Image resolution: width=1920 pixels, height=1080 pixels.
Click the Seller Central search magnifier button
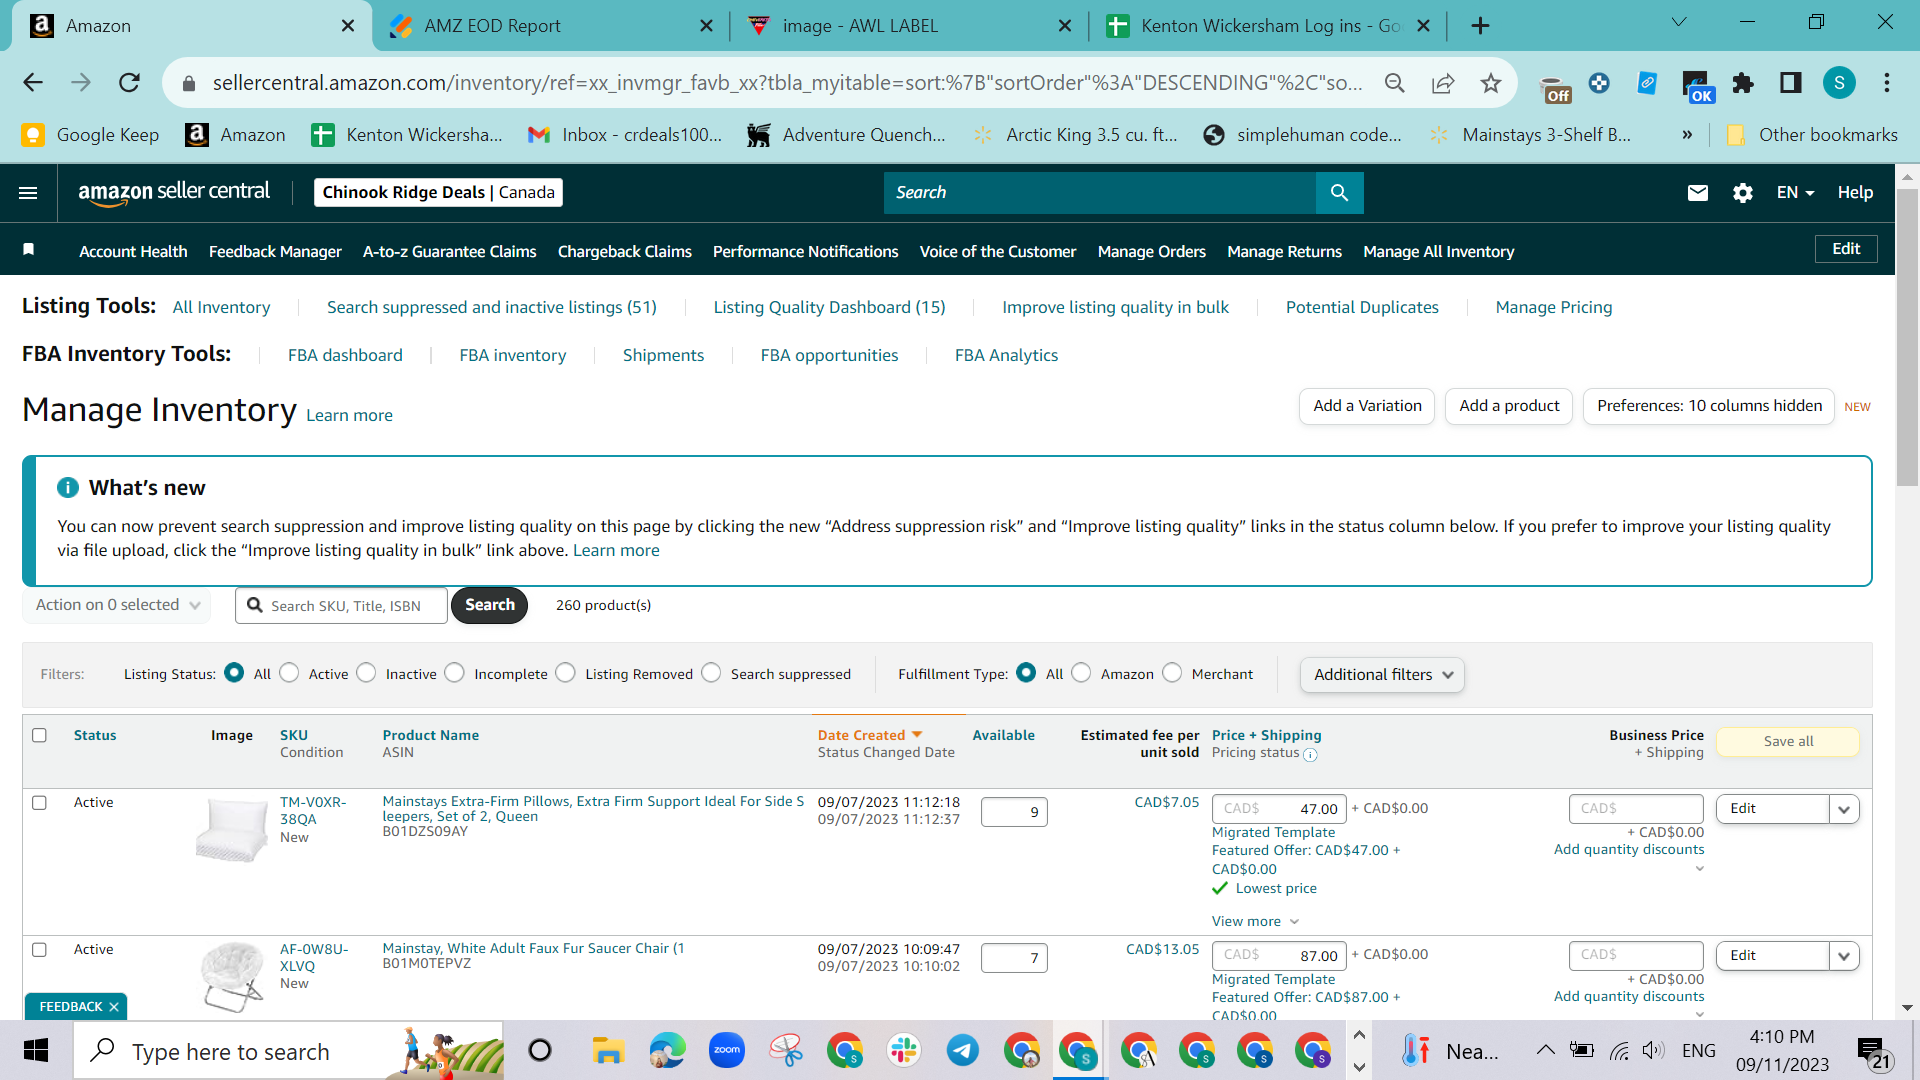[x=1339, y=193]
